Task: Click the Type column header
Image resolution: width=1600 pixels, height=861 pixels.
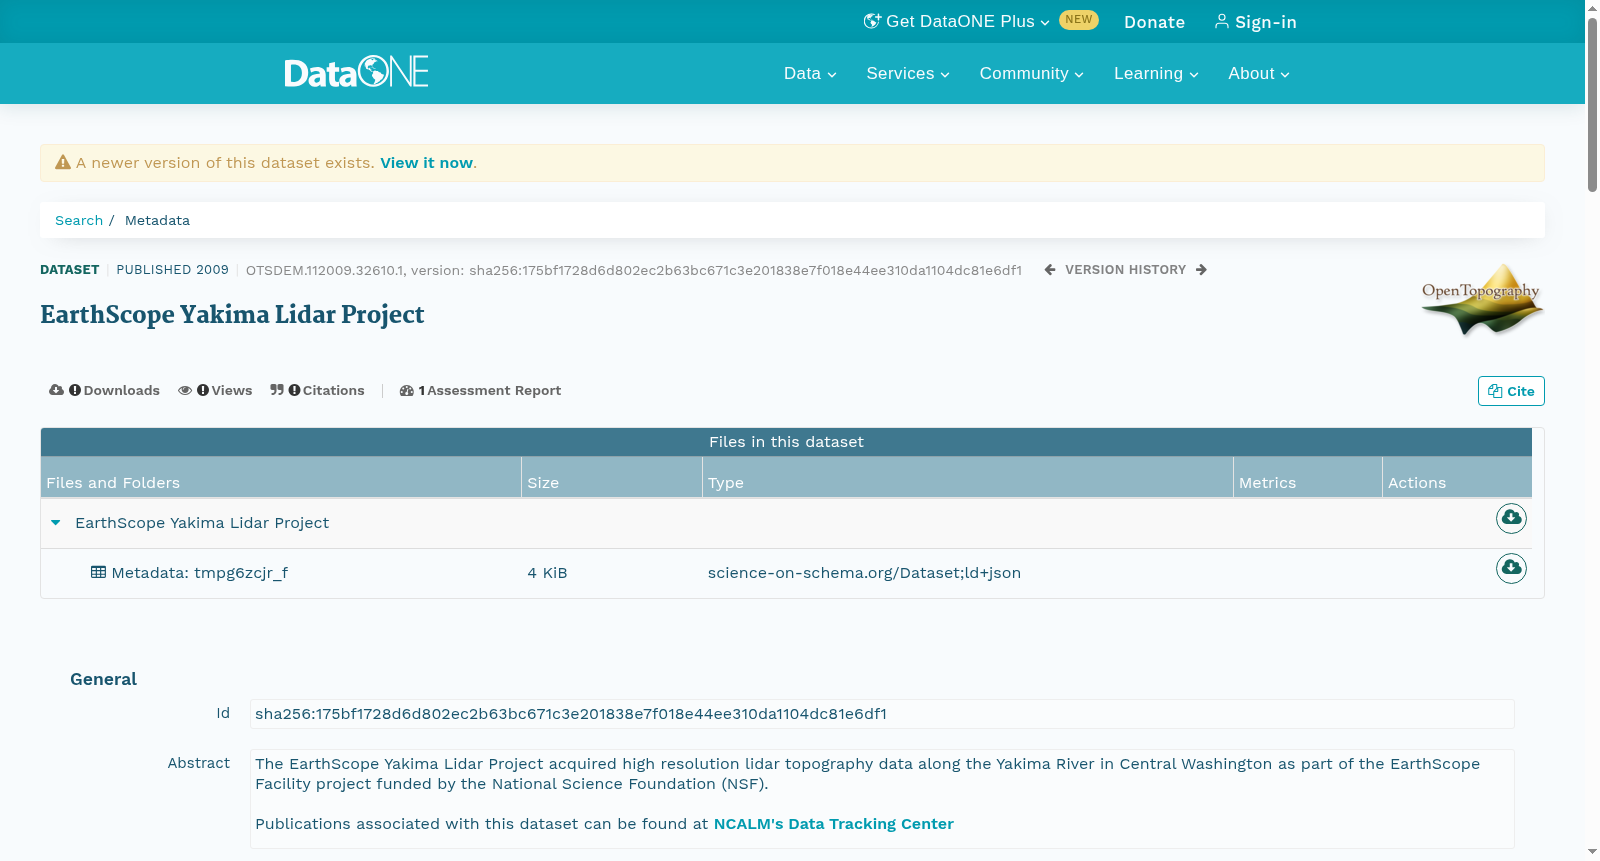Action: pos(968,478)
